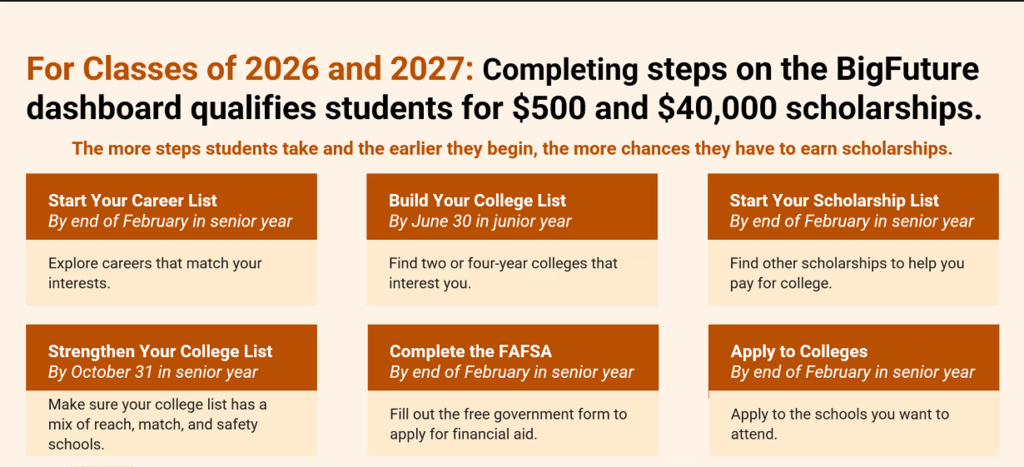The height and width of the screenshot is (467, 1024).
Task: Select the Start Your Scholarship List heading
Action: pyautogui.click(x=834, y=201)
